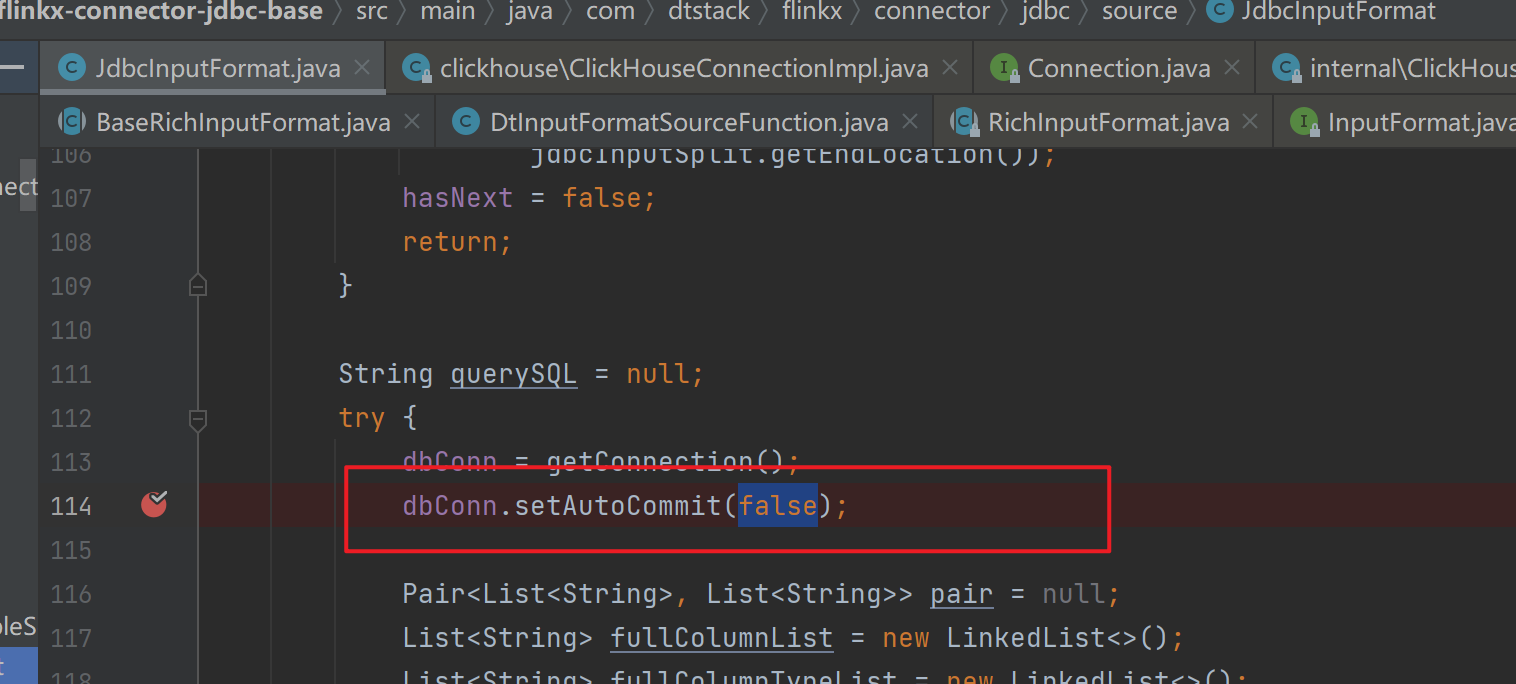Click the class icon on ClickHouseConnectionImpl.java tab

click(x=416, y=67)
